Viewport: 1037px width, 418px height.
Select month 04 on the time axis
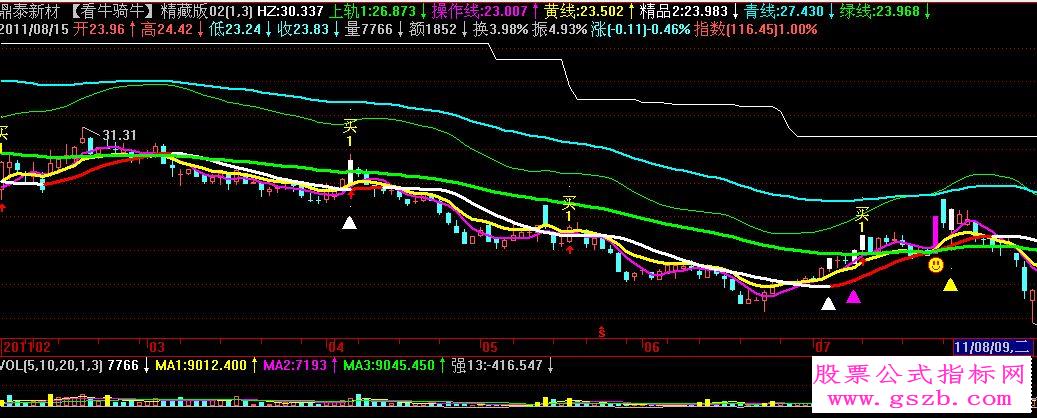point(337,346)
